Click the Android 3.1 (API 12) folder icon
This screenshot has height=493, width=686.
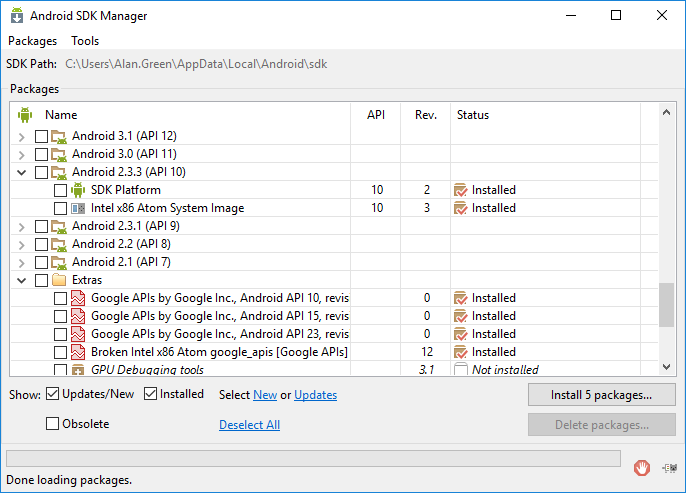[59, 136]
